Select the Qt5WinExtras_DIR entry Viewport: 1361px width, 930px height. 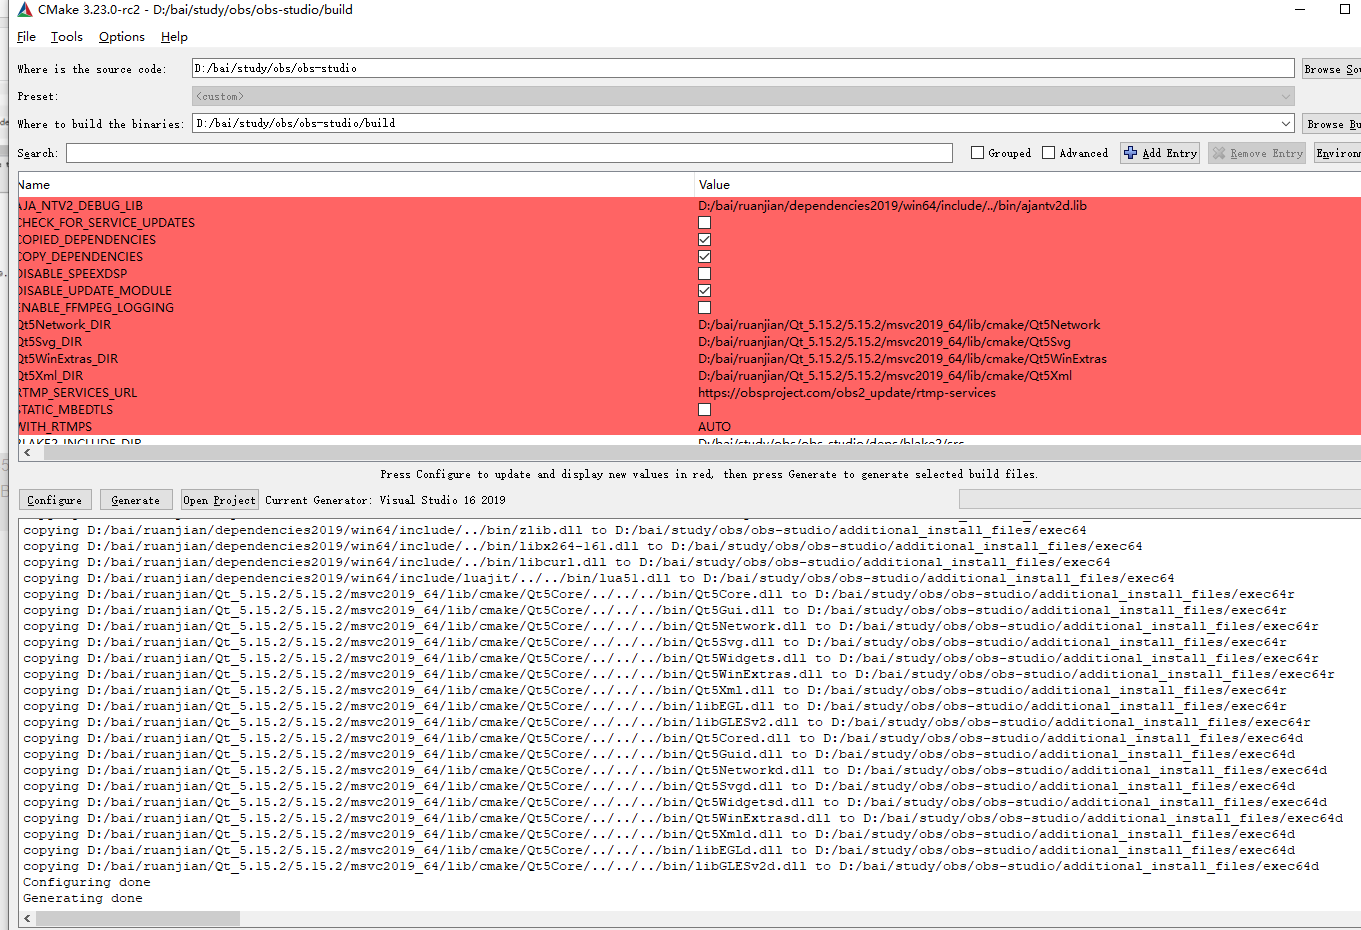coord(68,359)
